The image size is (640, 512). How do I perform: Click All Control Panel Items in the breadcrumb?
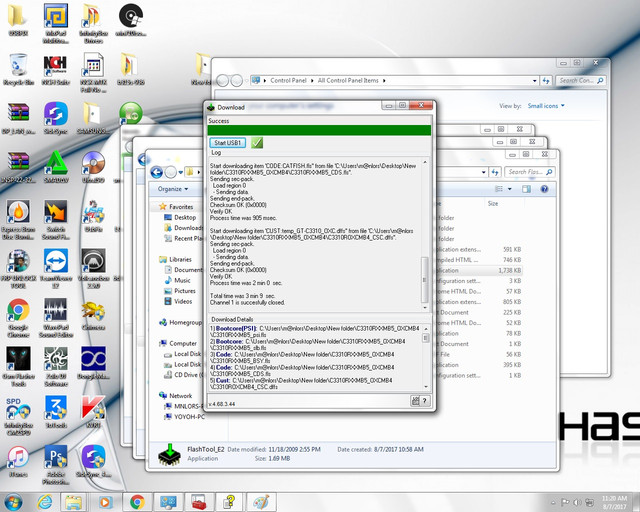pos(348,80)
